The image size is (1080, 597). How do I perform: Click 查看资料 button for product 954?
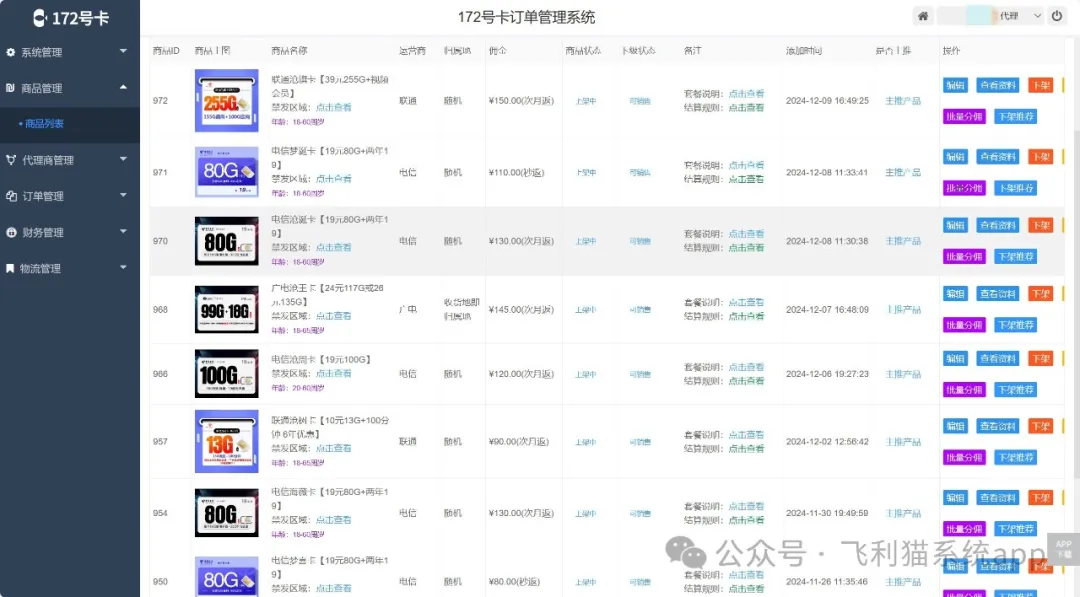click(997, 498)
